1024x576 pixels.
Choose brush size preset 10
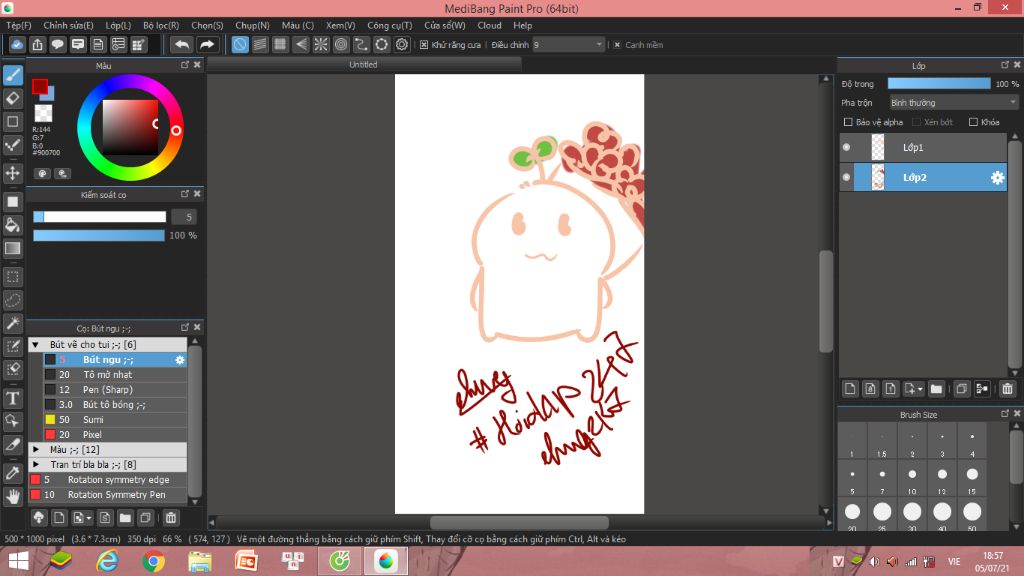(x=912, y=479)
